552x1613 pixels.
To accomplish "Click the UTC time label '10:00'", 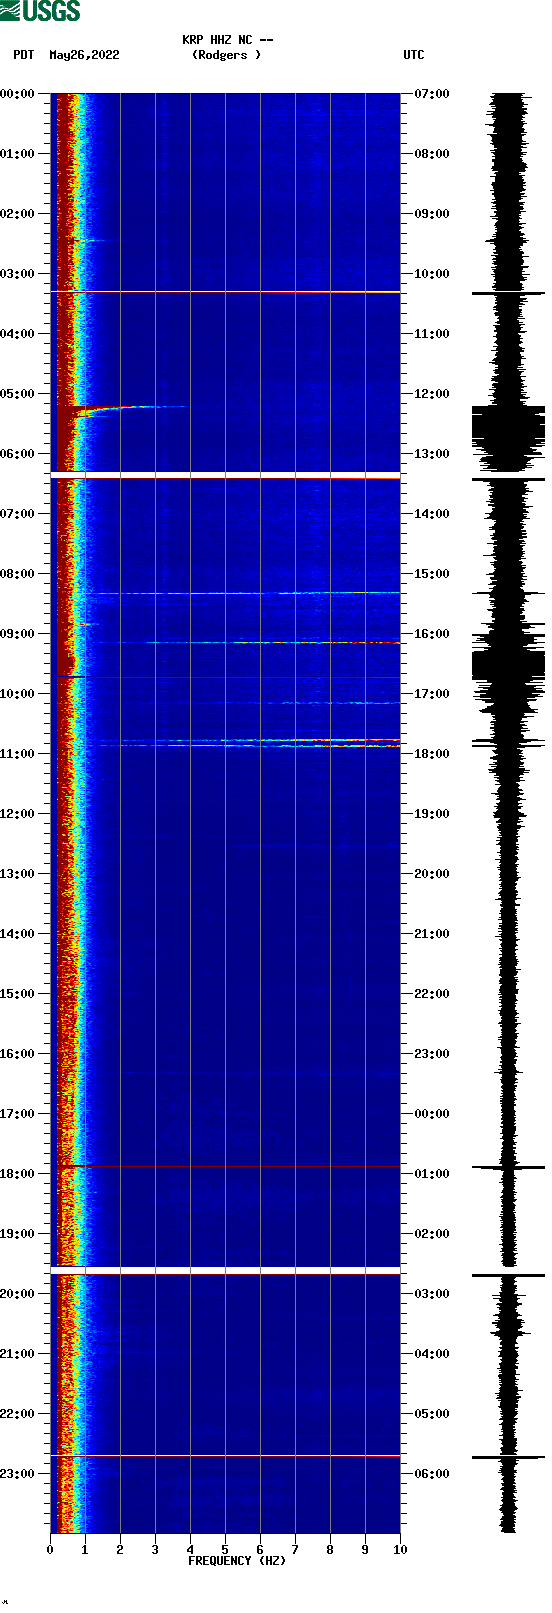I will pyautogui.click(x=432, y=274).
